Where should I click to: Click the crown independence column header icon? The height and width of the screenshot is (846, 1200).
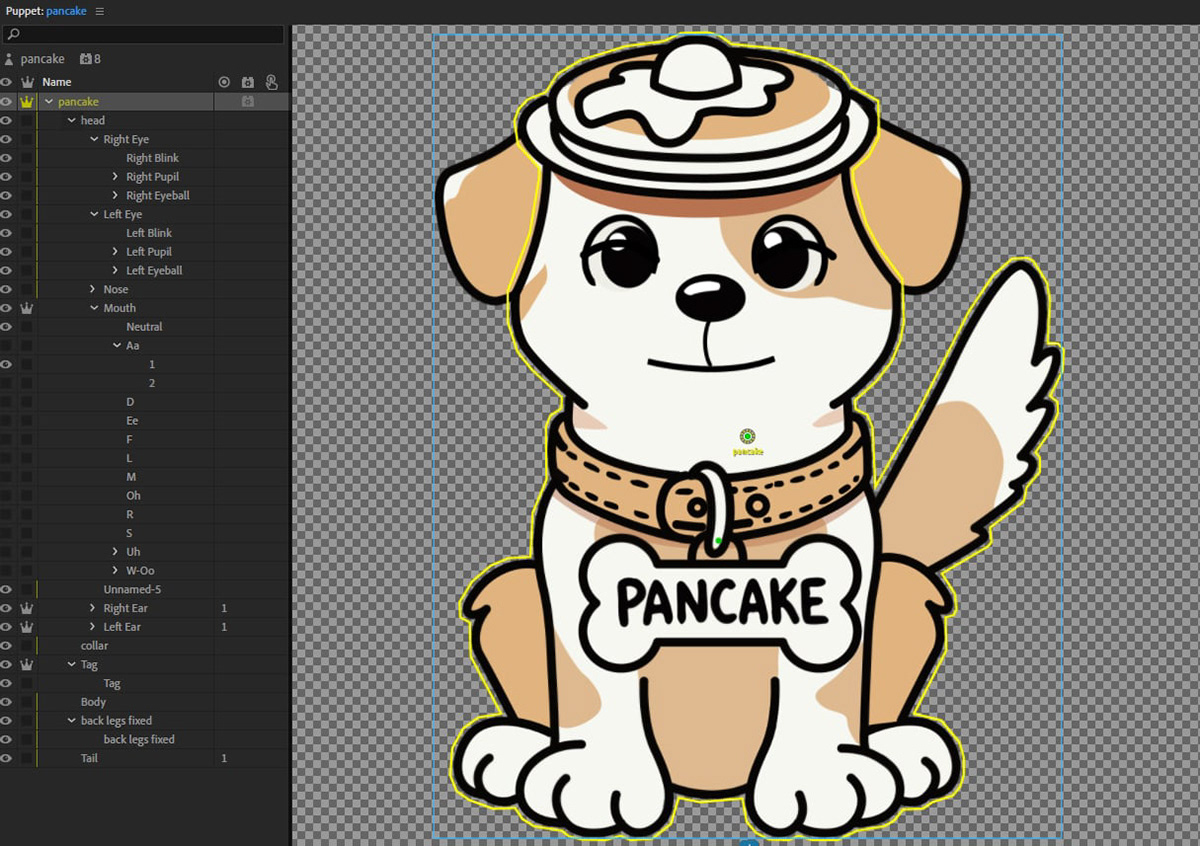tap(27, 82)
